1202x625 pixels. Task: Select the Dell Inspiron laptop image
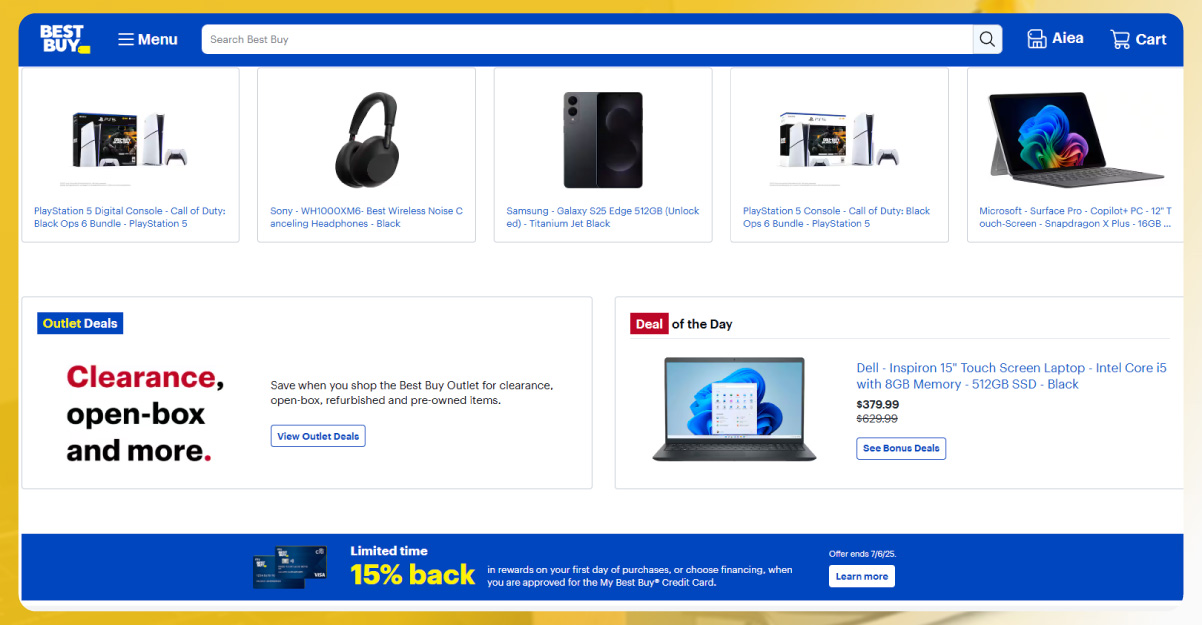click(735, 409)
